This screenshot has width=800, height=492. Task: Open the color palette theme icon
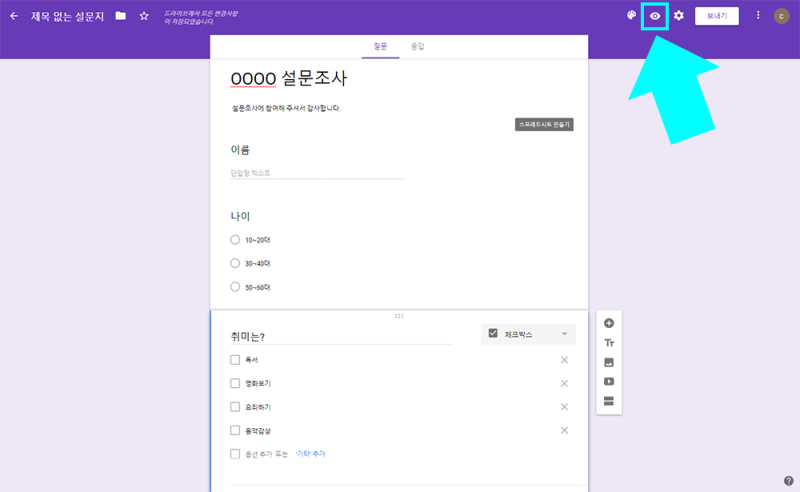[631, 15]
